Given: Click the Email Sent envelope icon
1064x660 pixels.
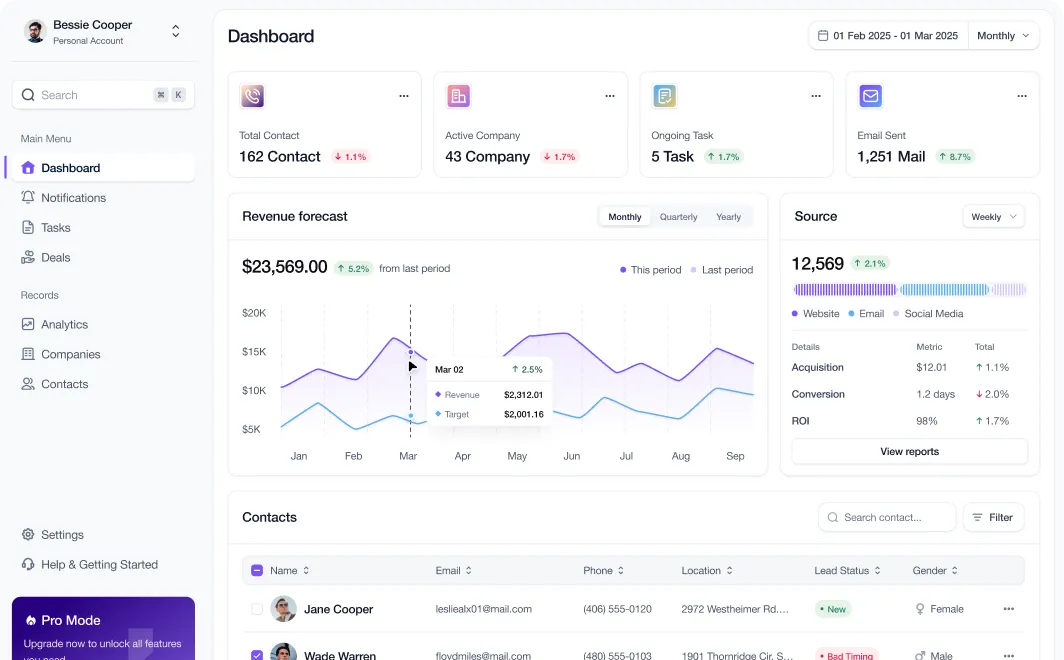Looking at the screenshot, I should 871,96.
